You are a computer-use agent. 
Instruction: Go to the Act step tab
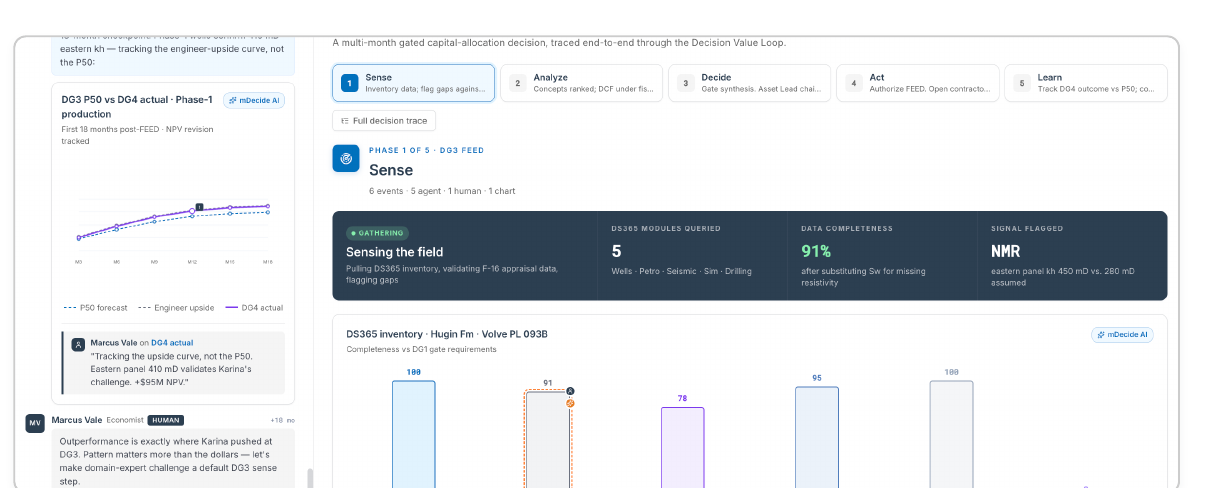click(x=917, y=83)
